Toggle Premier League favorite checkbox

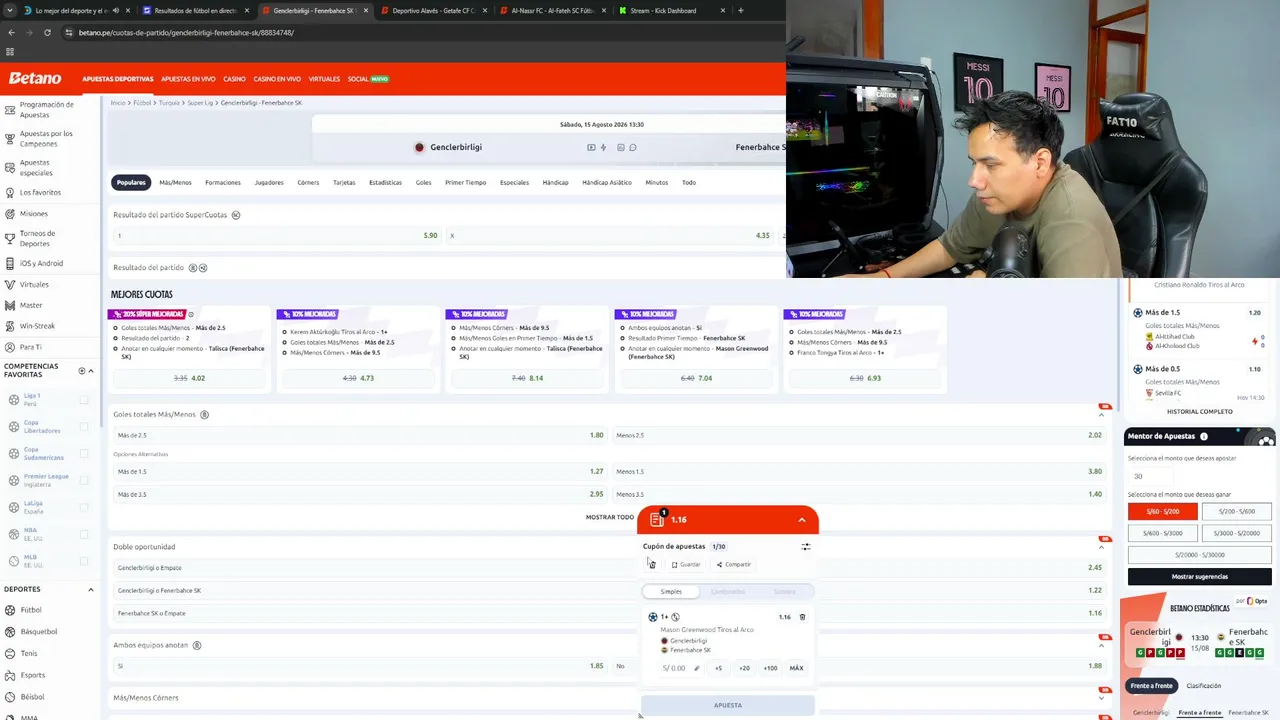pyautogui.click(x=84, y=480)
